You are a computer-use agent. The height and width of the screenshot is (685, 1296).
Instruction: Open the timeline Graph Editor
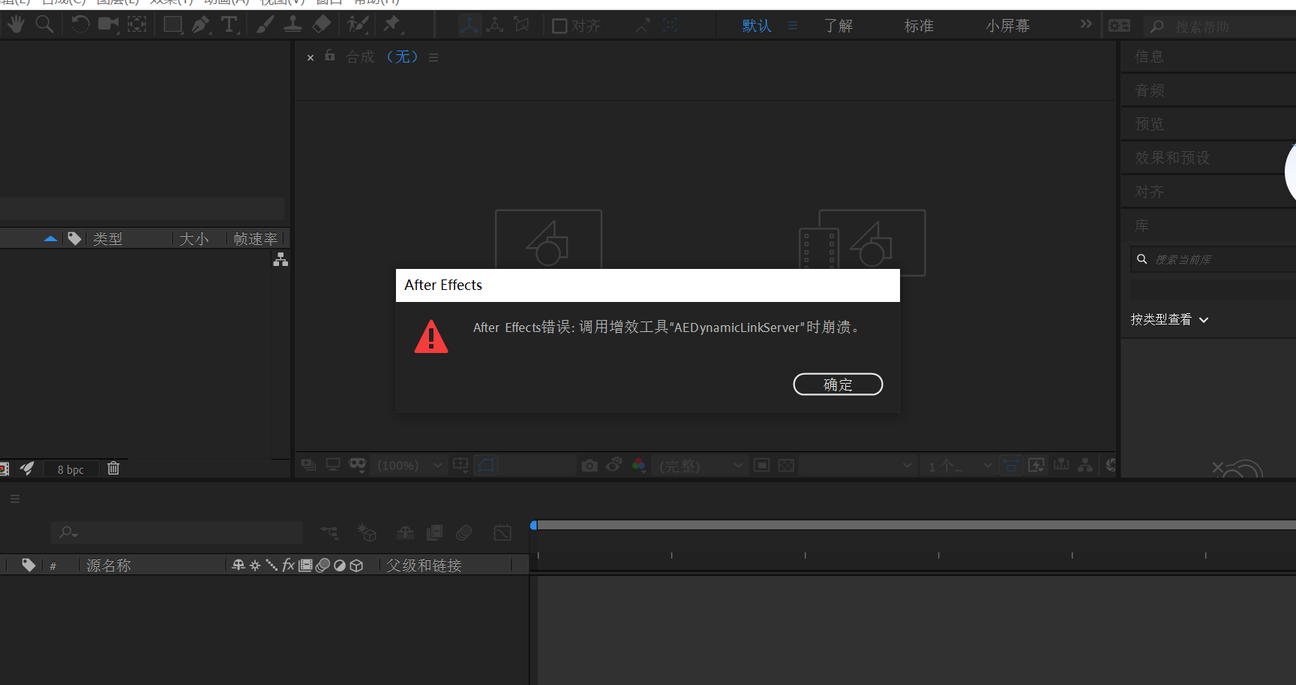tap(502, 533)
